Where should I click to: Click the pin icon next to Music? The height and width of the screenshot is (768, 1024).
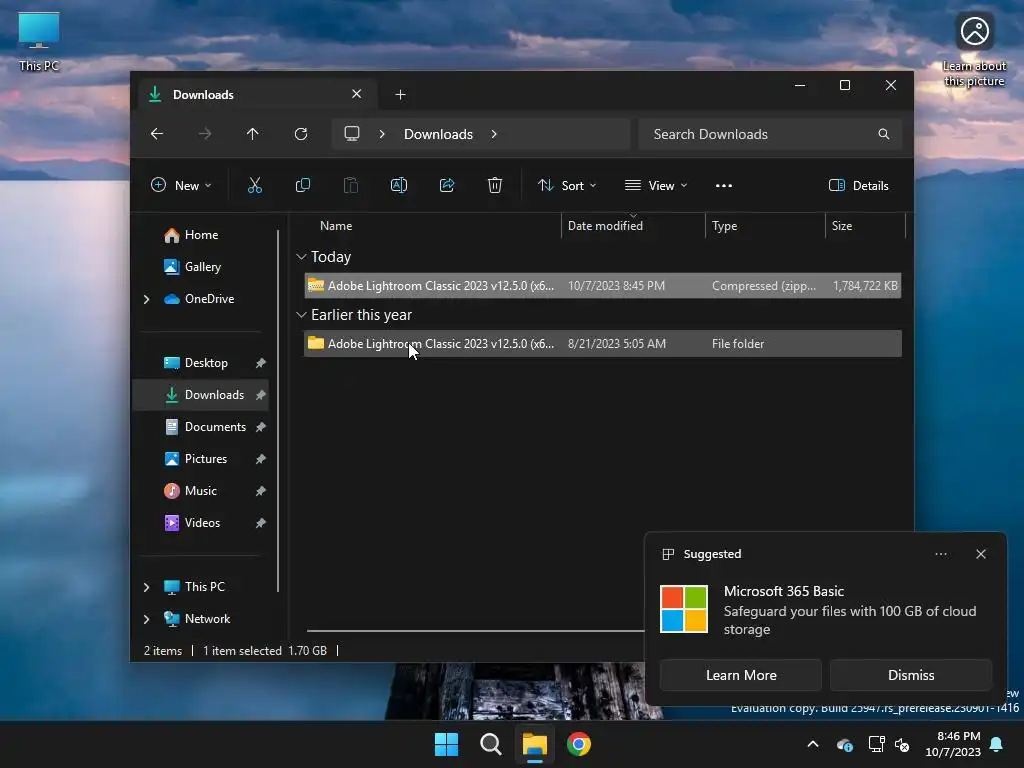(x=261, y=491)
